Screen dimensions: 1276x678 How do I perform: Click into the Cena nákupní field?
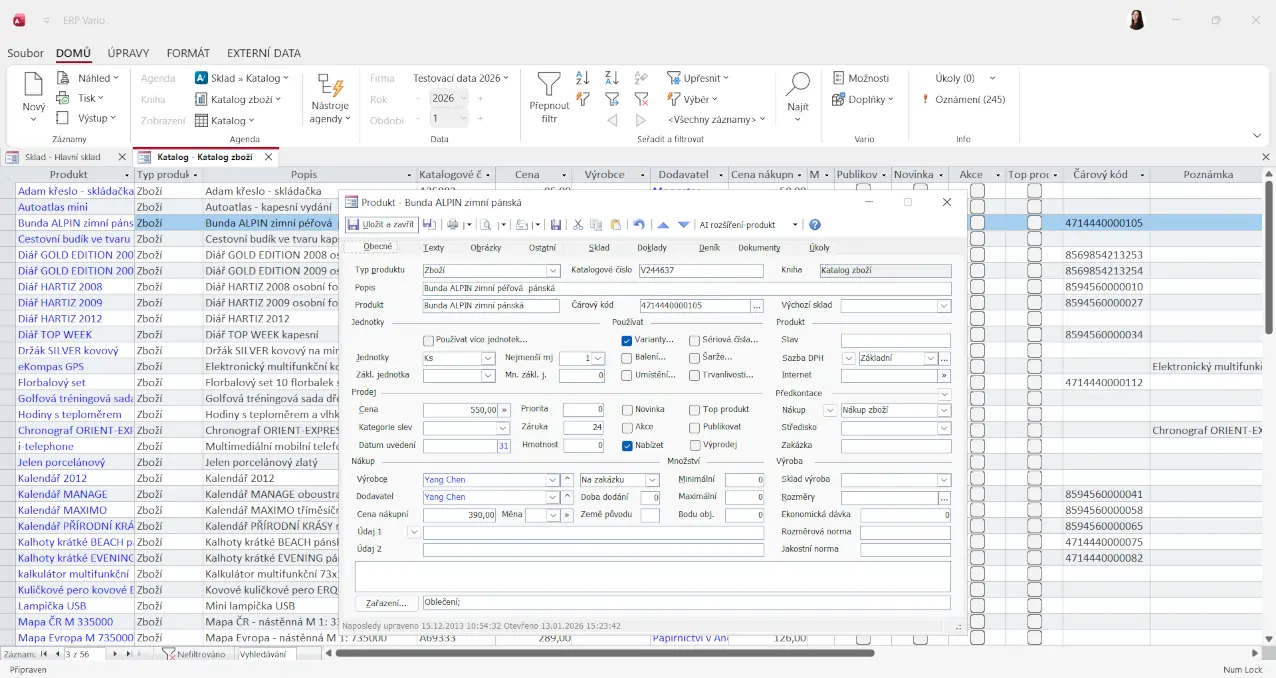(x=459, y=515)
